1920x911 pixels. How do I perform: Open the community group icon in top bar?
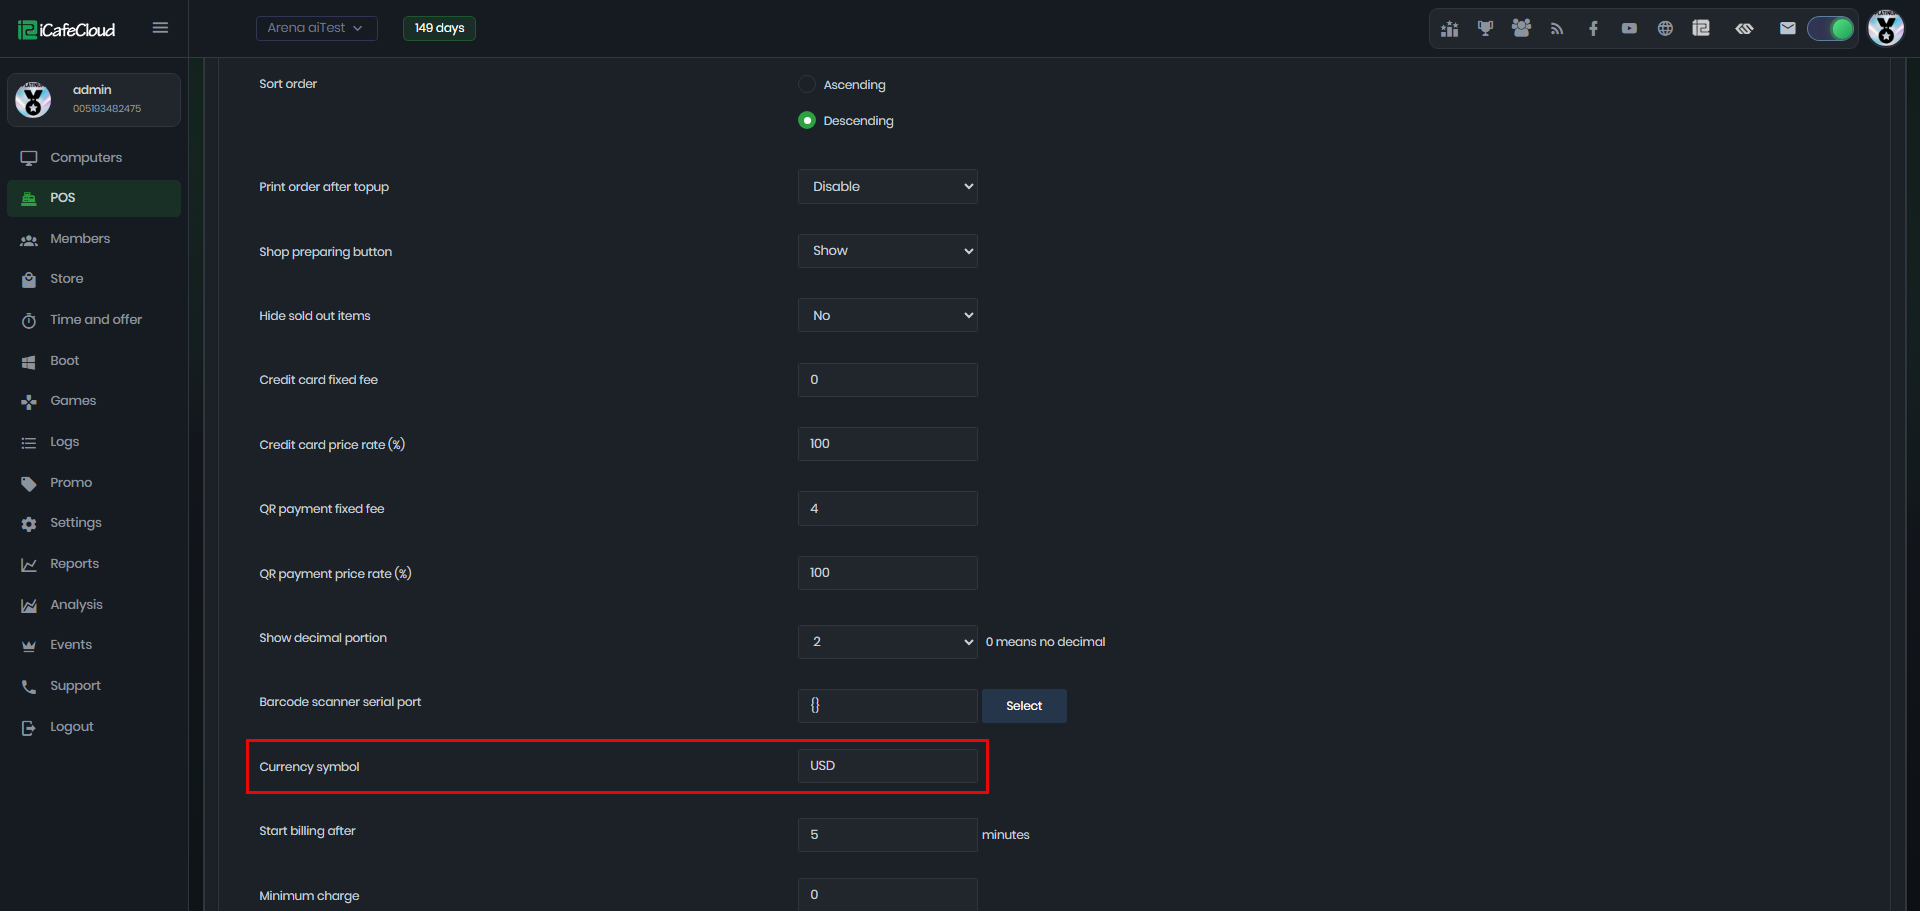coord(1521,29)
